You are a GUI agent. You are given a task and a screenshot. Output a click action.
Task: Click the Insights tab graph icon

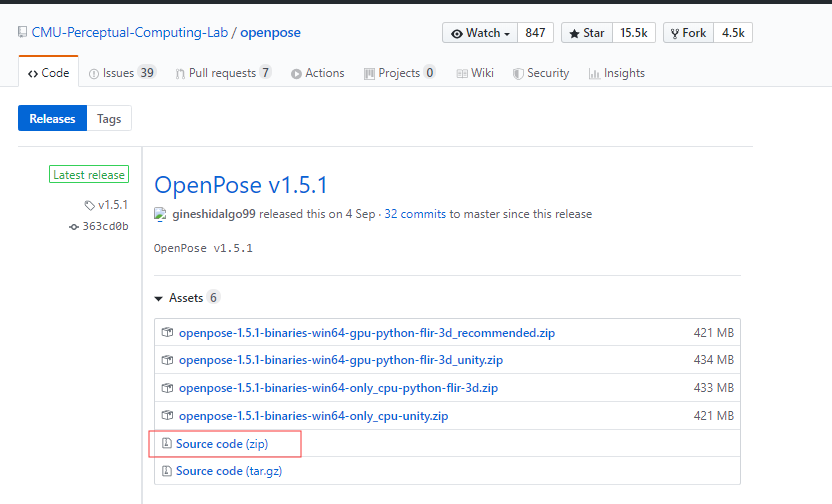point(594,74)
